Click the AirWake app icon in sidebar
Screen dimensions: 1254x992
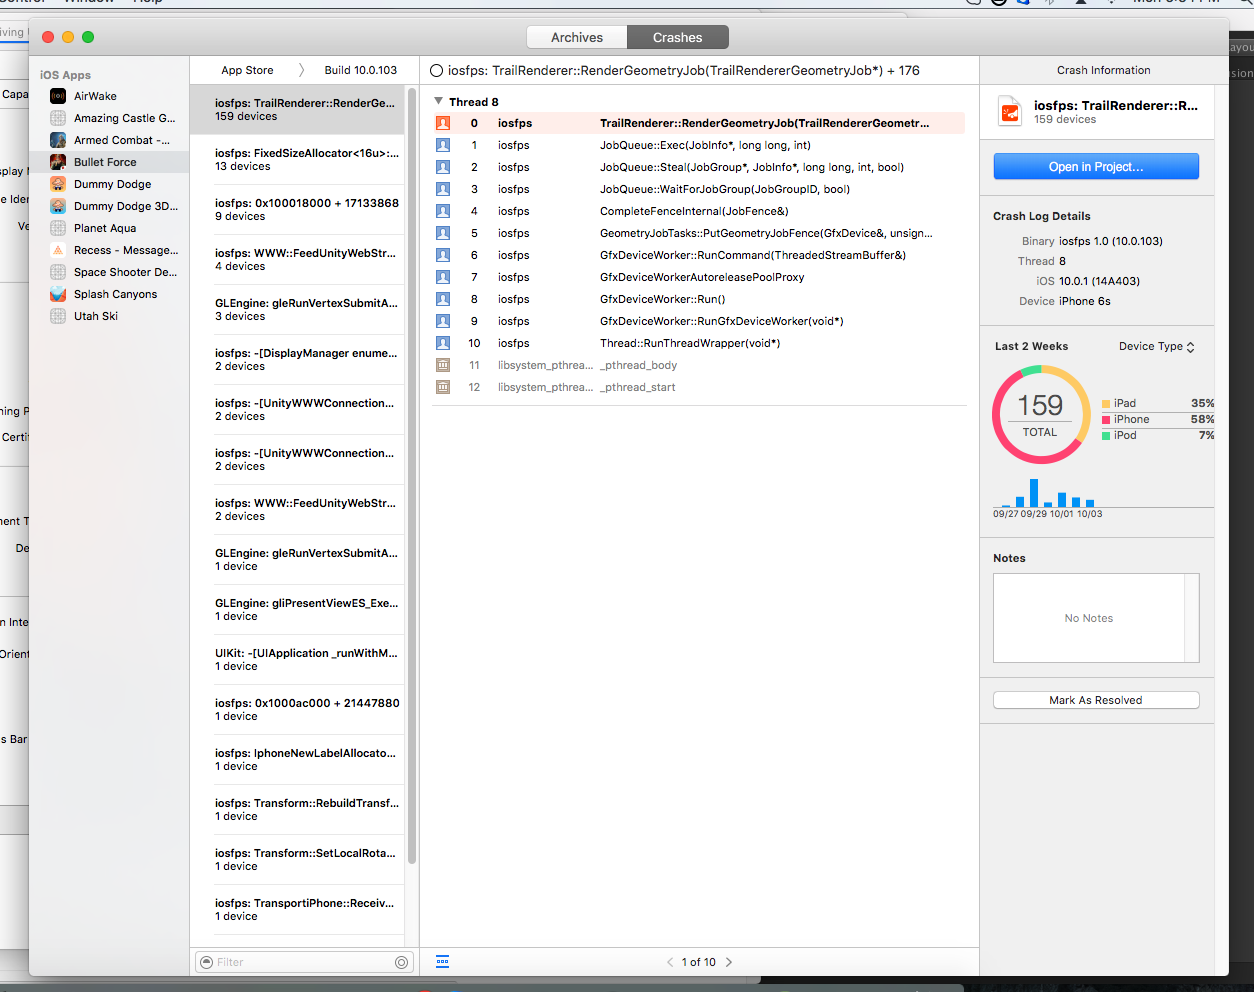pos(58,95)
